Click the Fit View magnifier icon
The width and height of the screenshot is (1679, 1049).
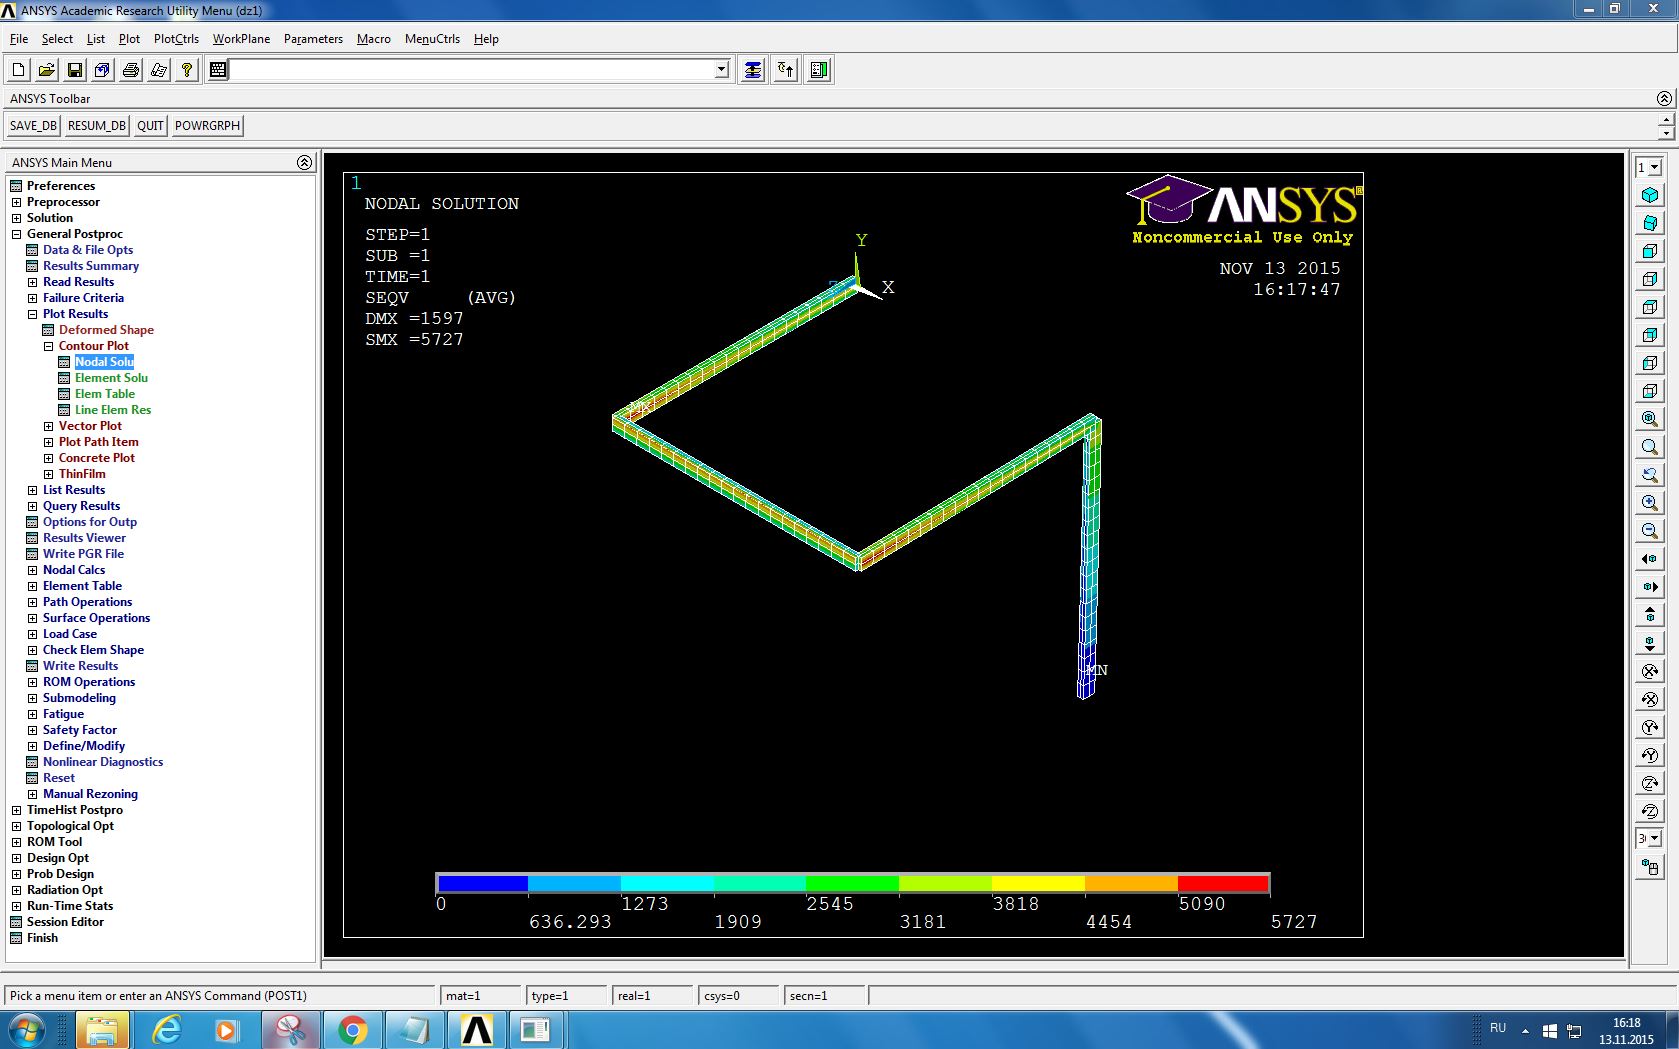point(1650,419)
